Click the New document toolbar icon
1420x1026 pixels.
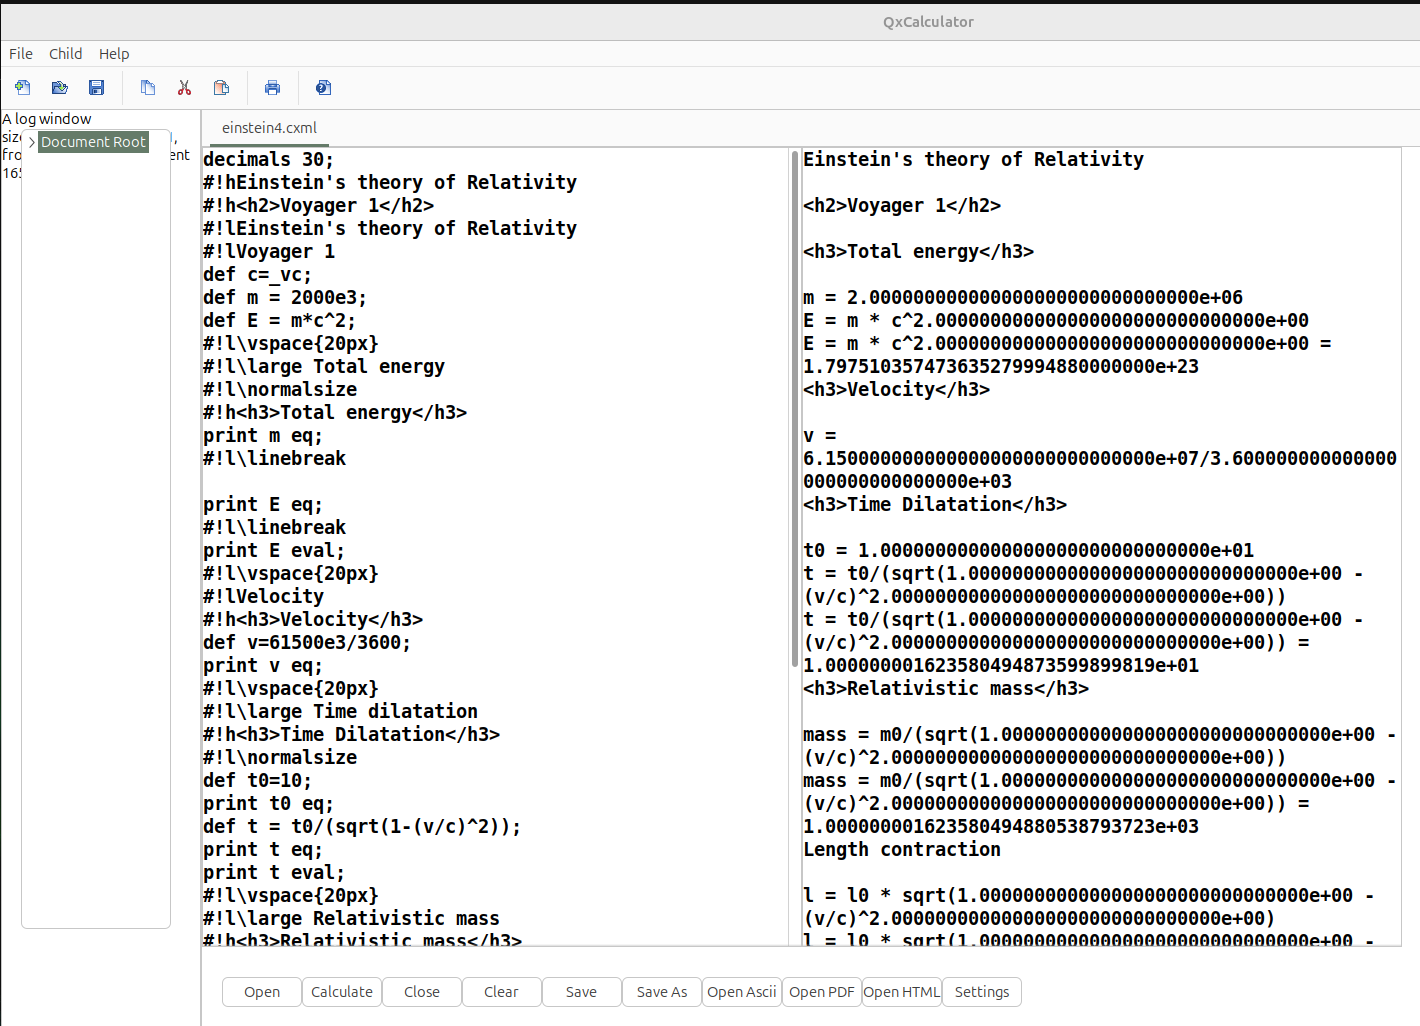[x=23, y=88]
